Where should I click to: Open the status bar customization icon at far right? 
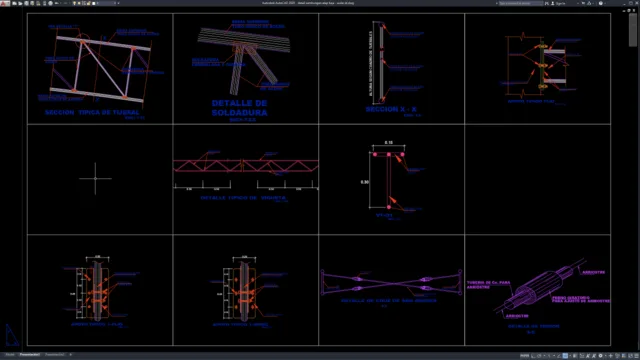tap(637, 356)
